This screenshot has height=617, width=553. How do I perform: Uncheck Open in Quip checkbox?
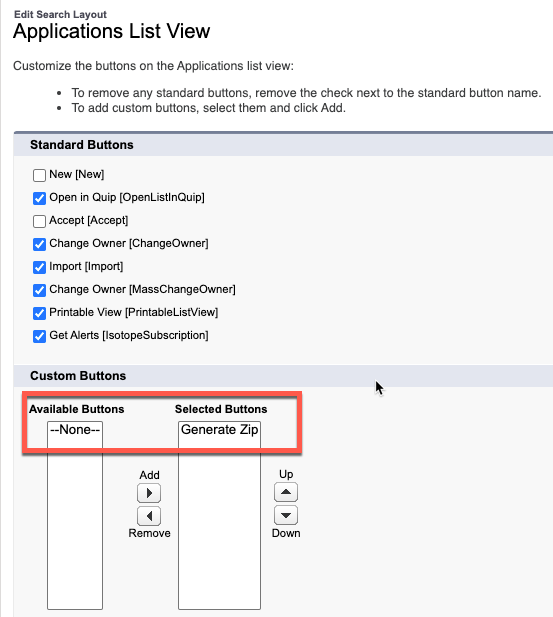point(39,198)
